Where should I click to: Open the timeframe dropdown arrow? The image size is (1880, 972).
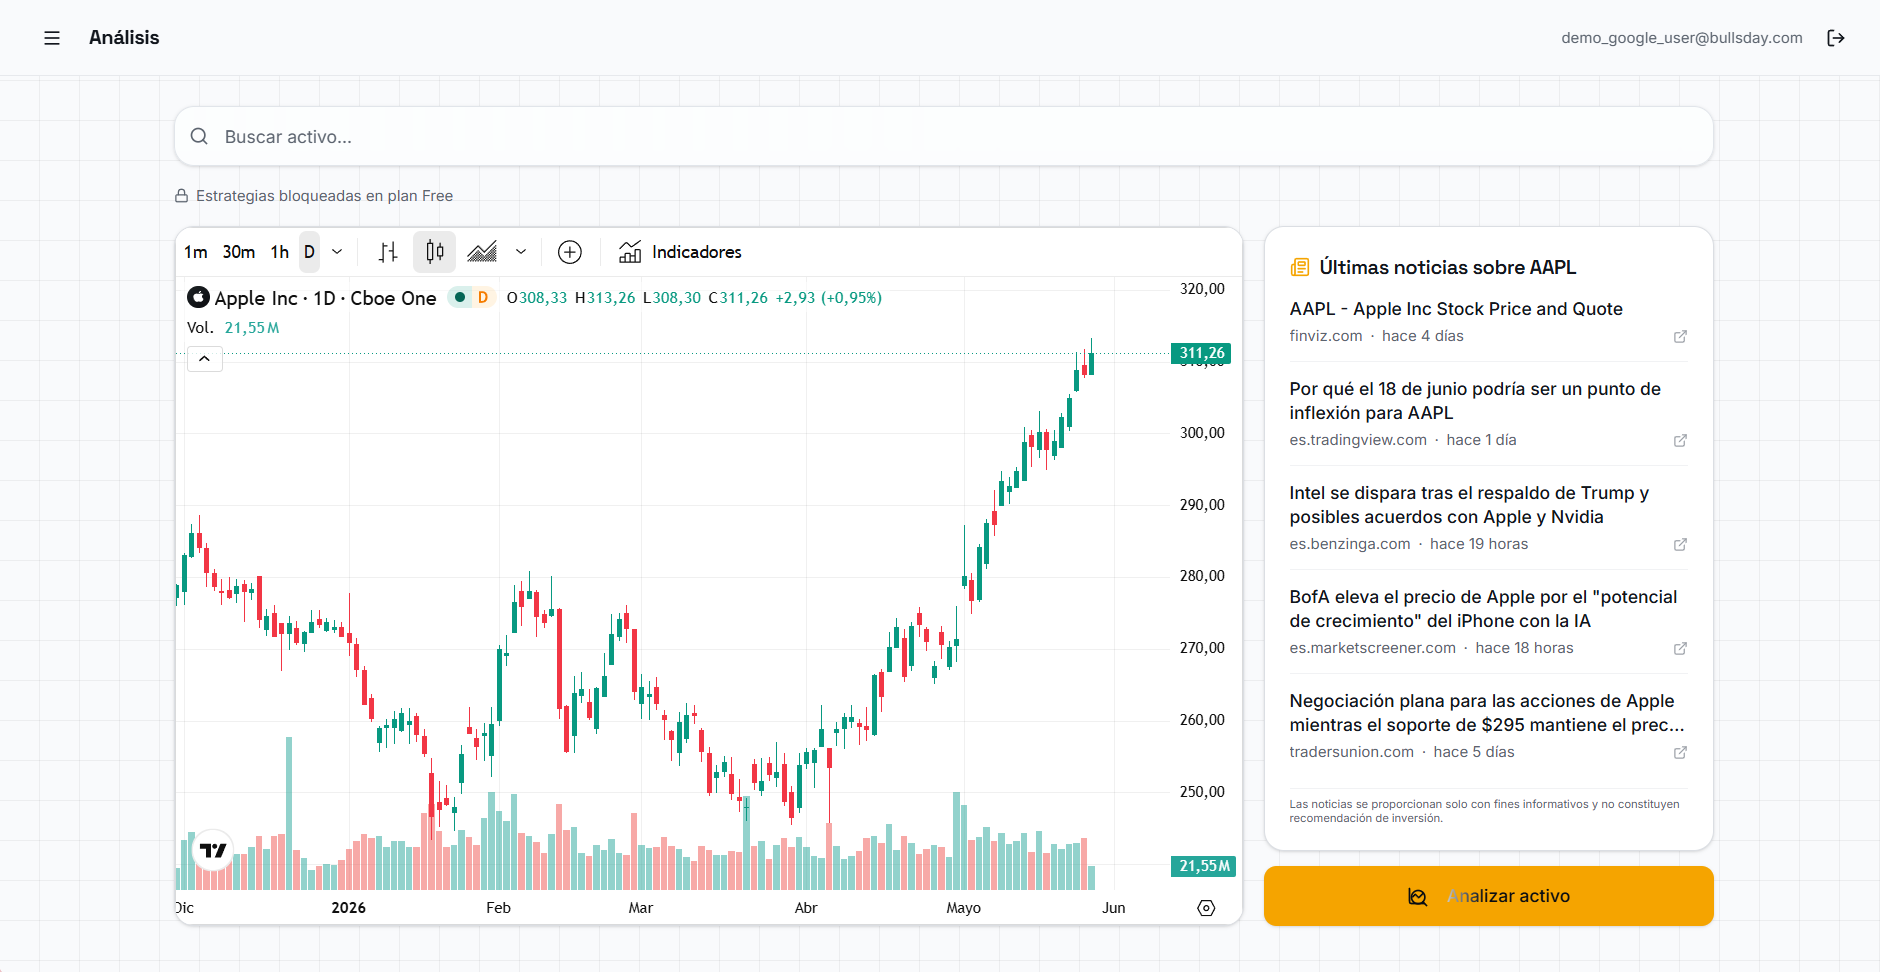(337, 252)
